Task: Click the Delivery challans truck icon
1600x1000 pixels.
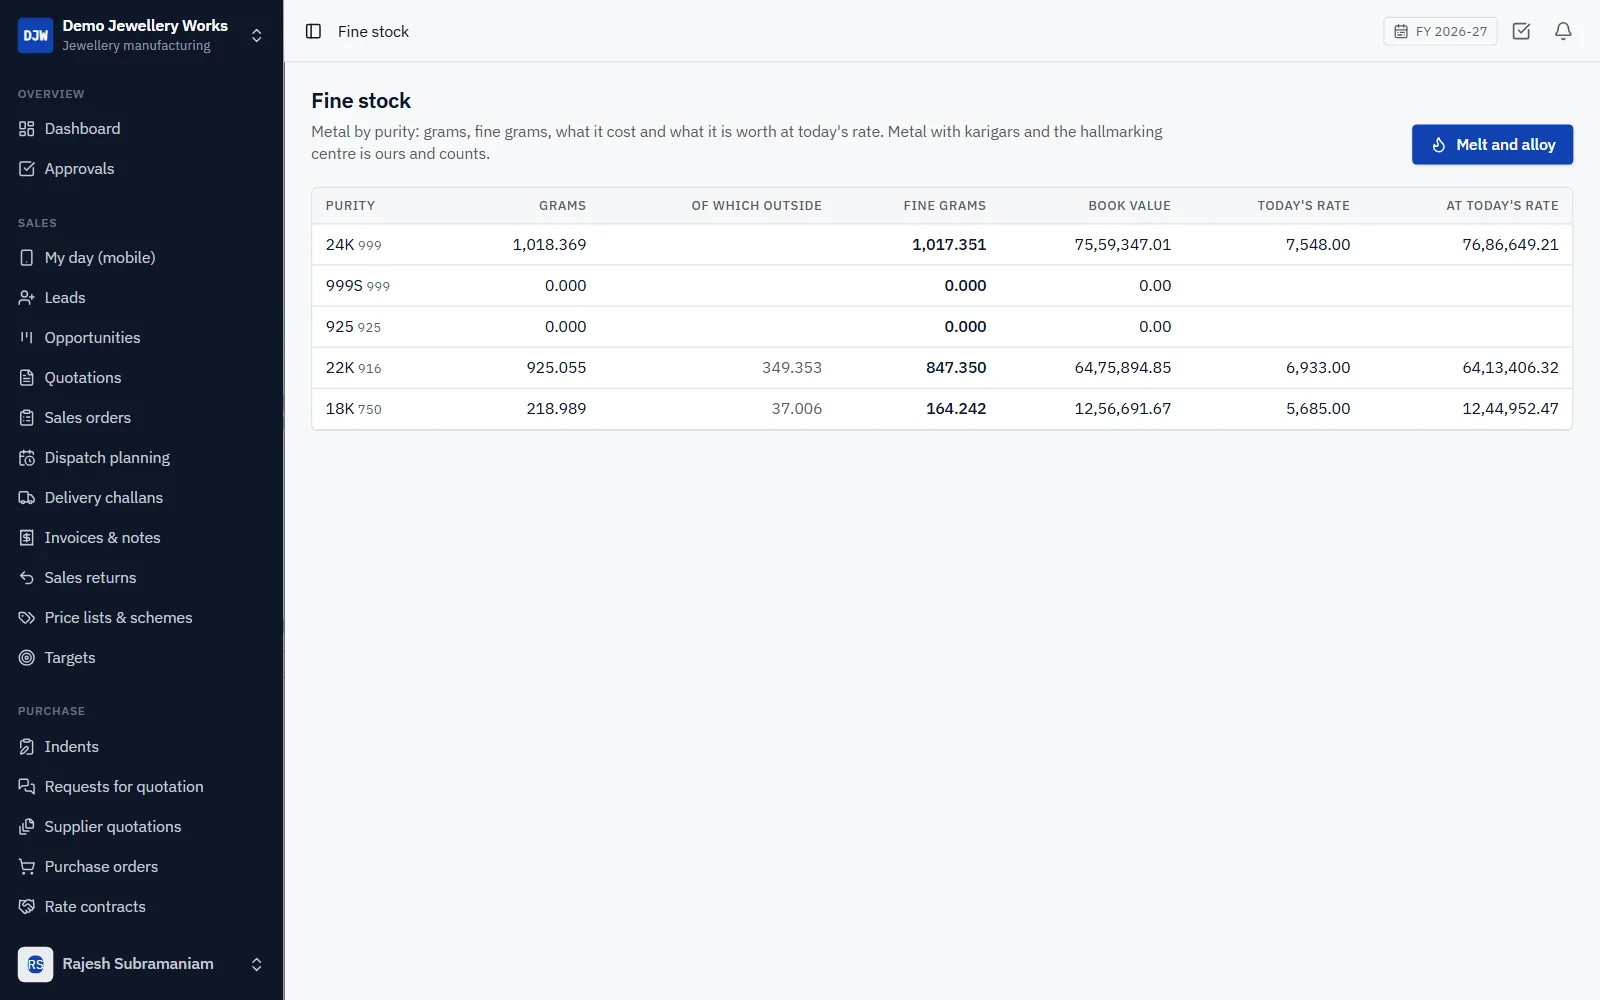Action: click(x=27, y=498)
